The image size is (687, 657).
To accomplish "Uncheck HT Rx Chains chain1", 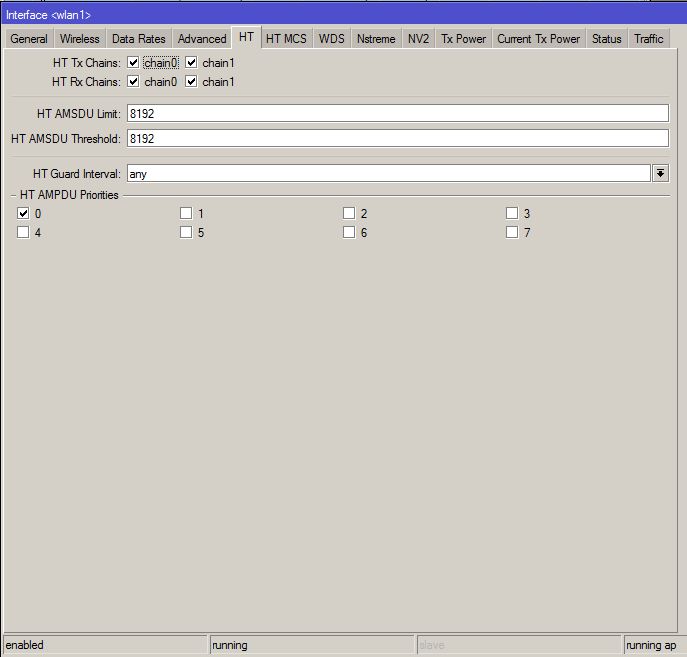I will 191,81.
